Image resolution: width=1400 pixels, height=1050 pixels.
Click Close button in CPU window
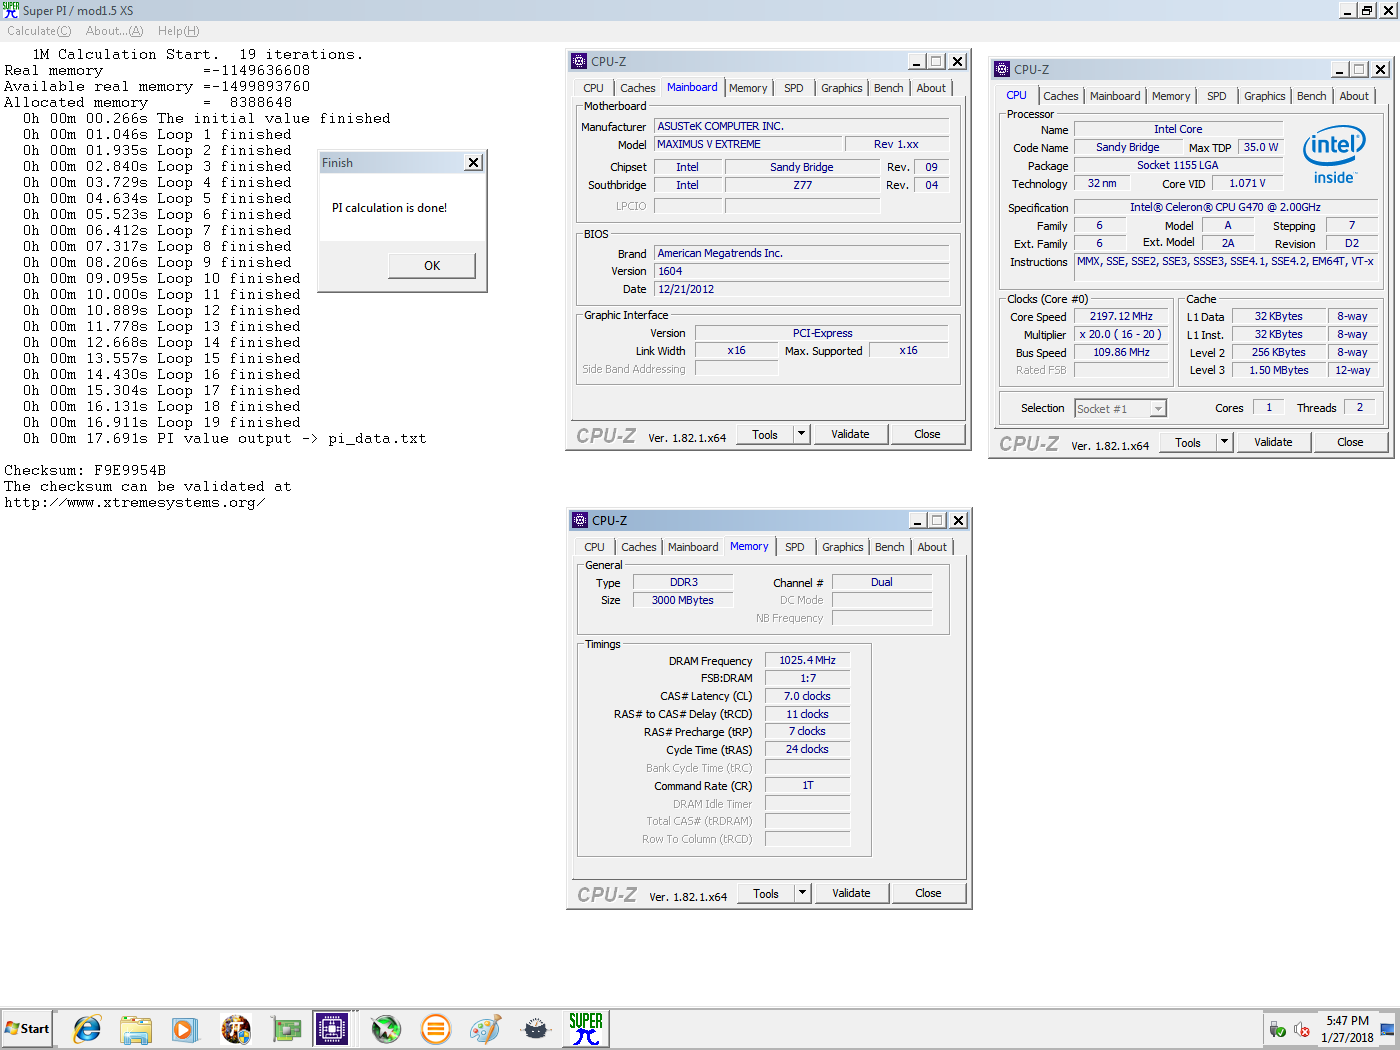pyautogui.click(x=1350, y=442)
